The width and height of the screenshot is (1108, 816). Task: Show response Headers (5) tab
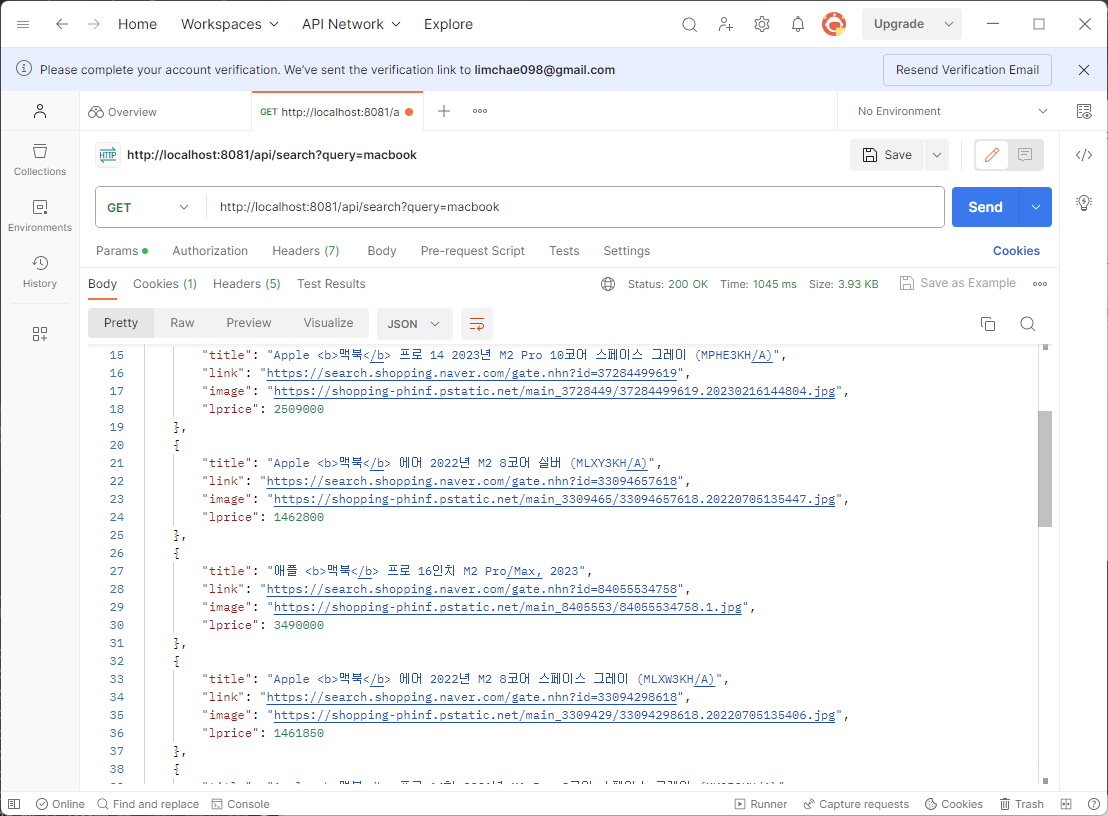(247, 284)
